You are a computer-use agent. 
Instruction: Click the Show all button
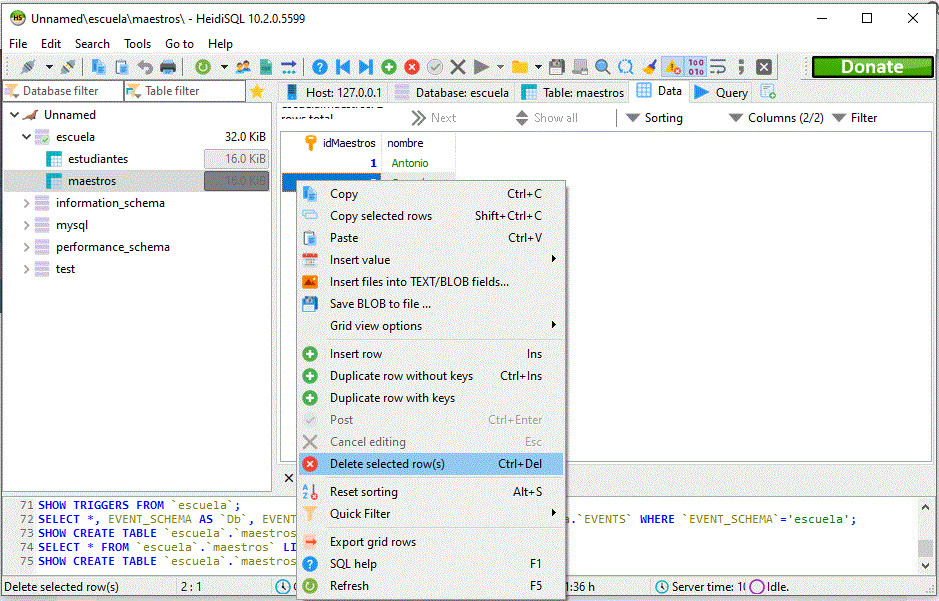point(546,118)
